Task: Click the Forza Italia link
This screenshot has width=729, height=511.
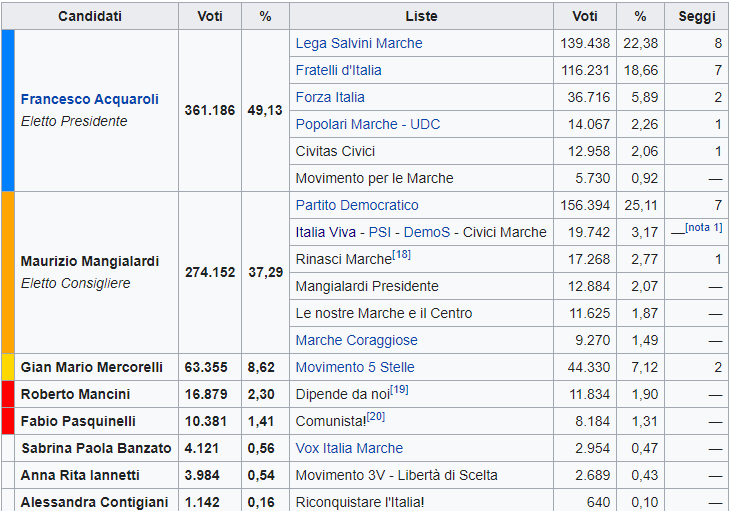Action: [x=330, y=97]
